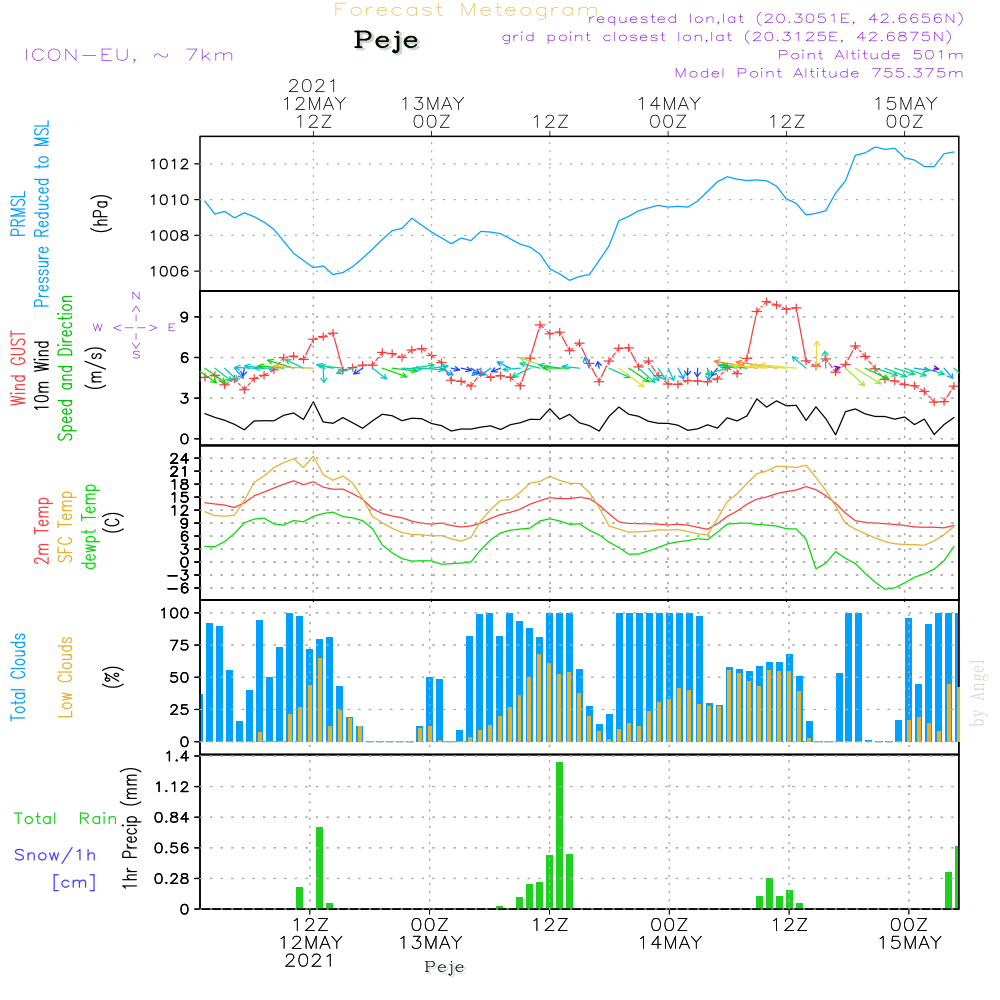Click the orange 'Low Clouds' label
This screenshot has width=1000, height=1000.
(x=66, y=677)
